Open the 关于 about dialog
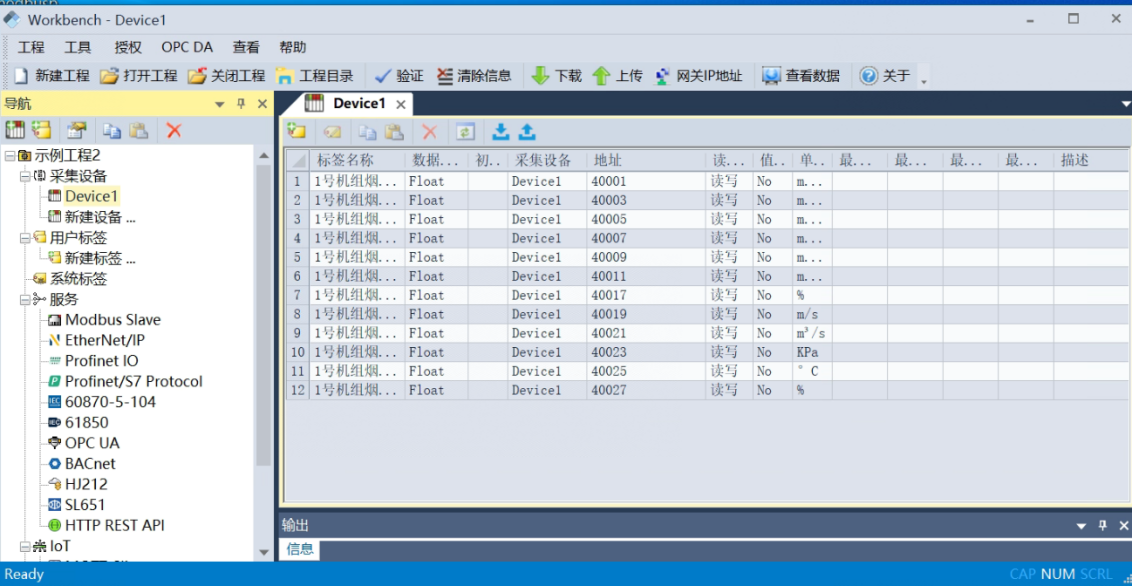Screen dimensions: 1132x586 (885, 76)
